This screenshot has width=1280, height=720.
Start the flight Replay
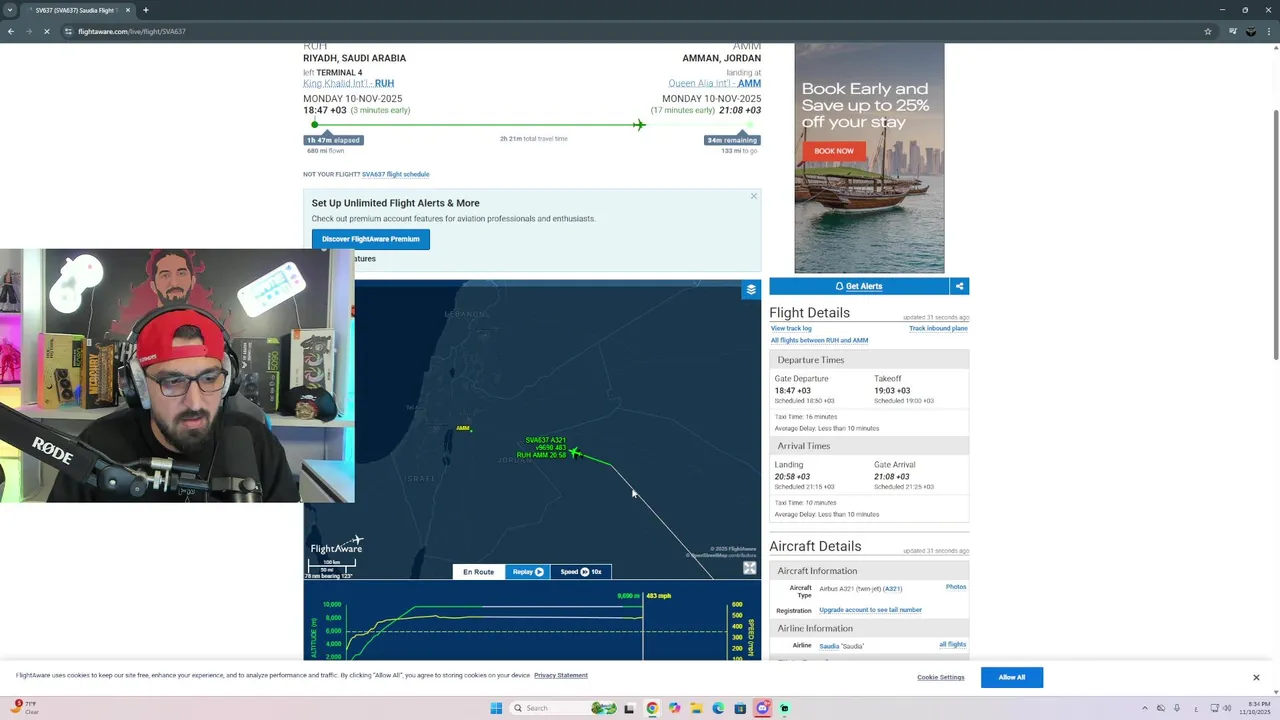tap(527, 572)
